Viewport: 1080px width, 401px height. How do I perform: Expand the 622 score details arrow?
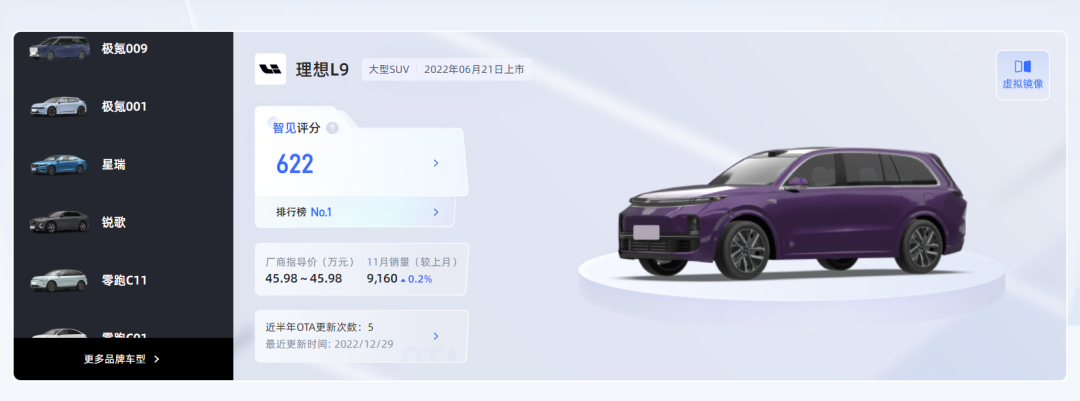pos(436,163)
